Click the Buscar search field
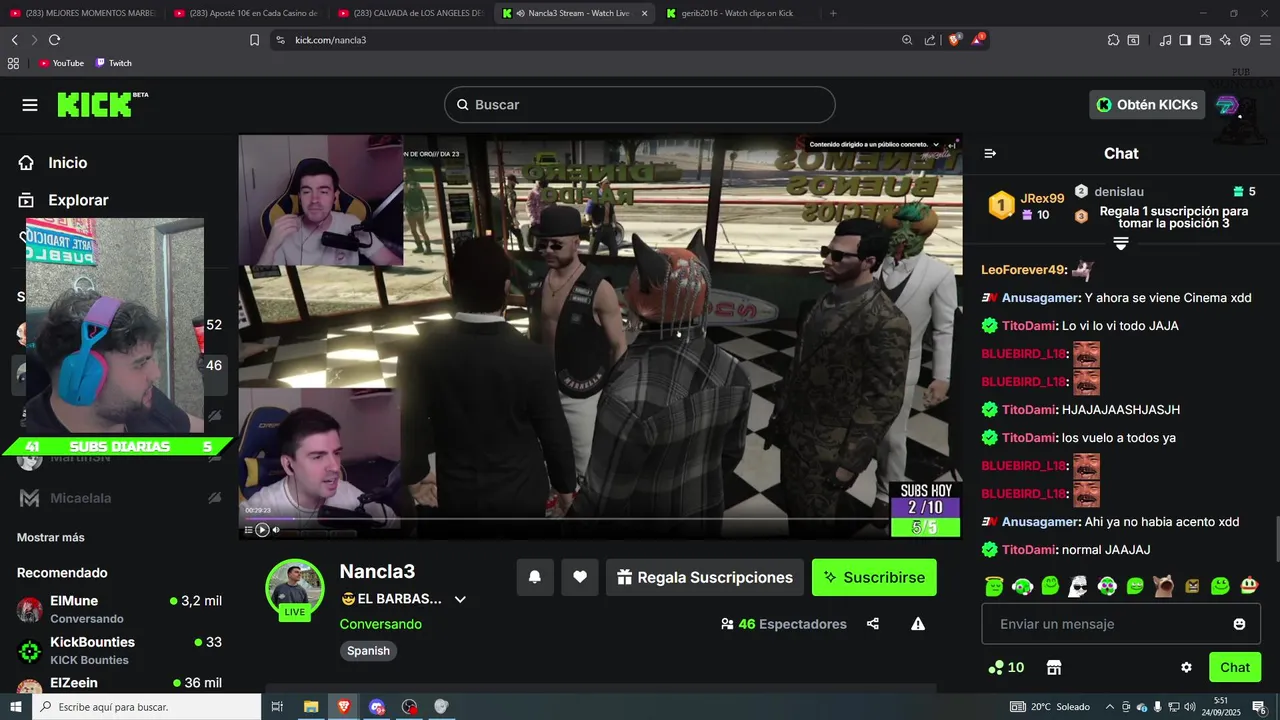 pos(639,105)
